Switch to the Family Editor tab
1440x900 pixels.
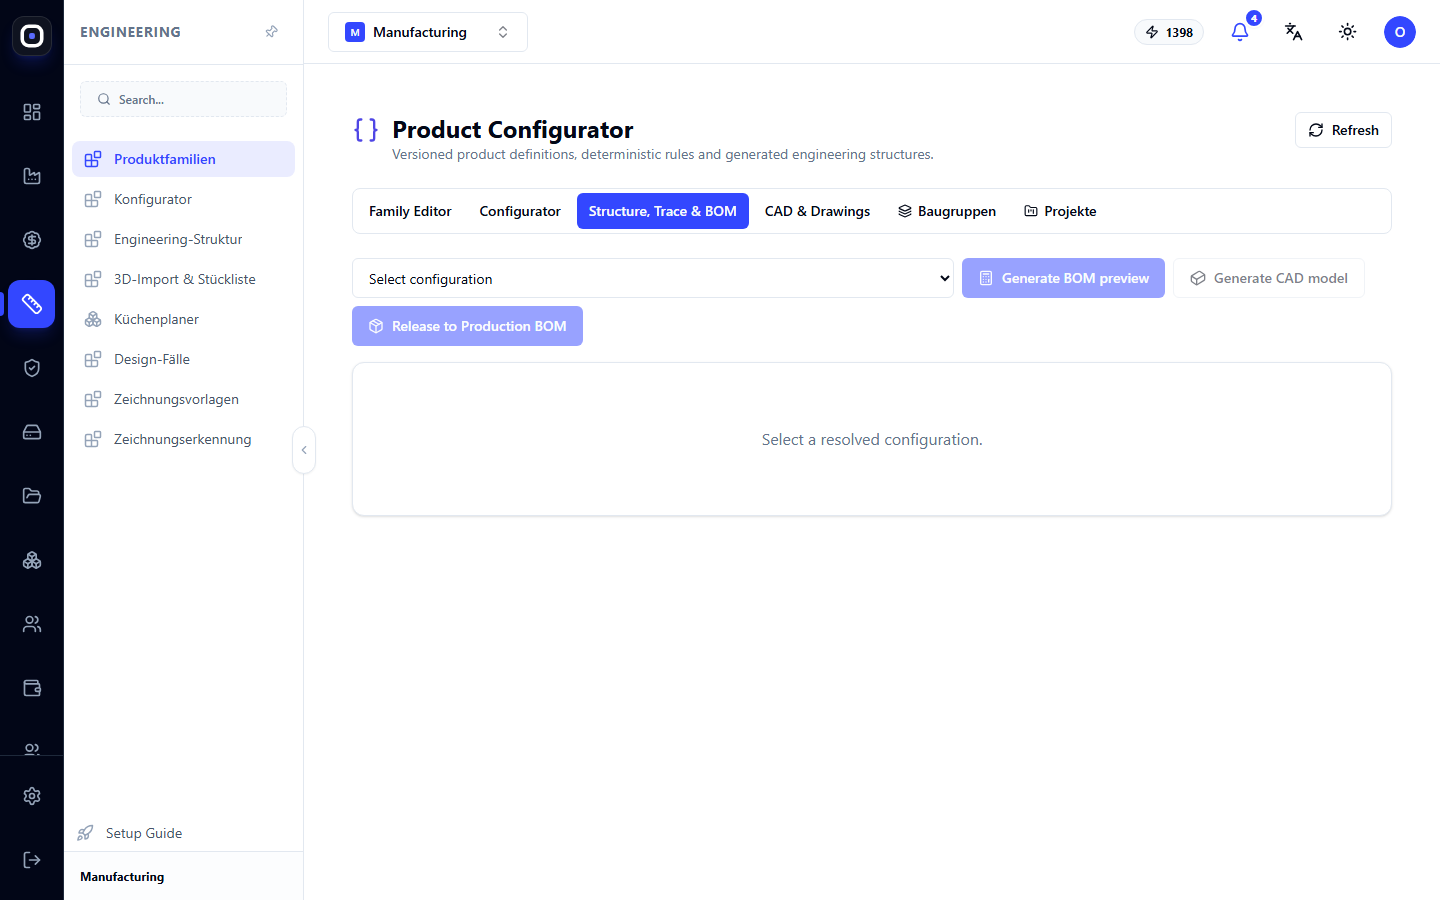point(410,211)
